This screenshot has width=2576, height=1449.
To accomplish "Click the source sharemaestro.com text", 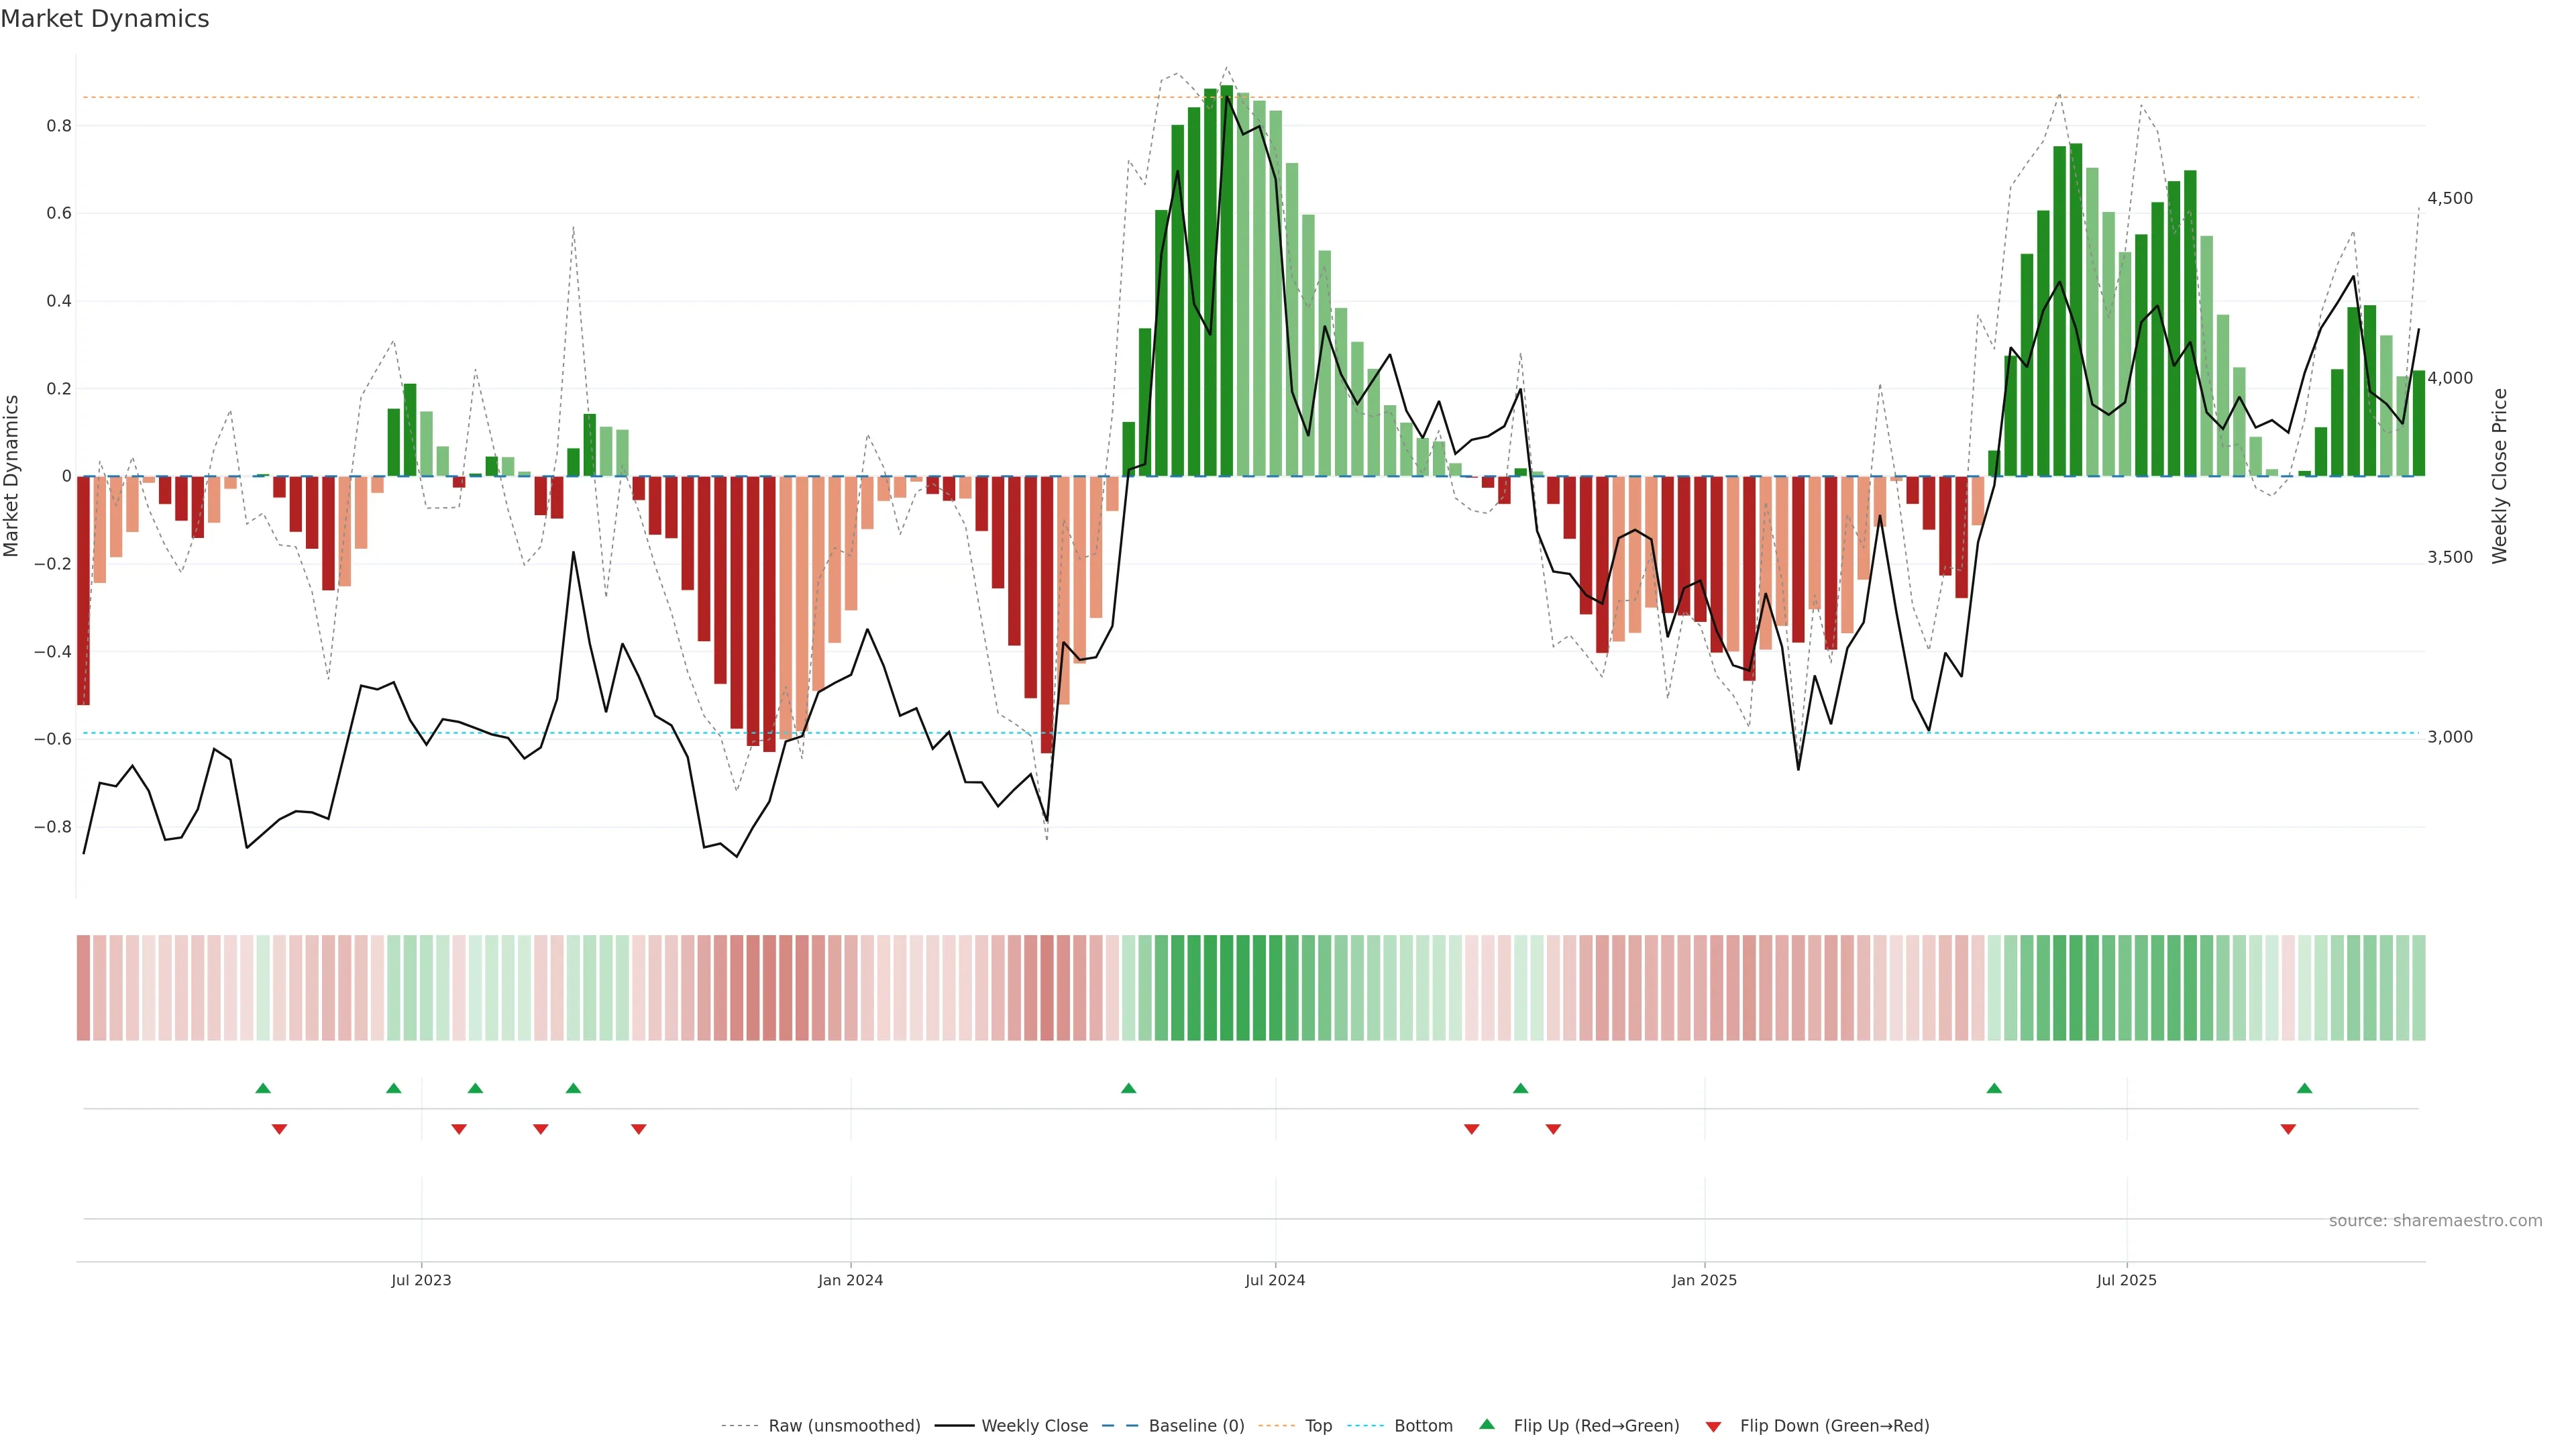I will (x=2435, y=1221).
